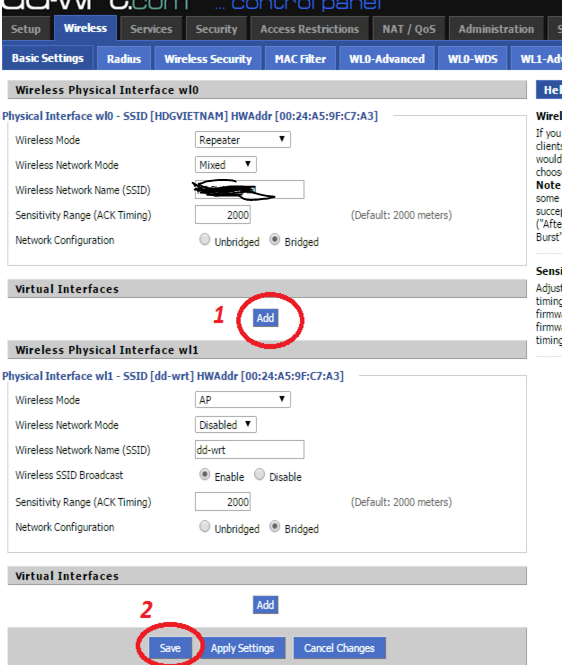Click the wl0 Sensitivity Range field

click(223, 215)
